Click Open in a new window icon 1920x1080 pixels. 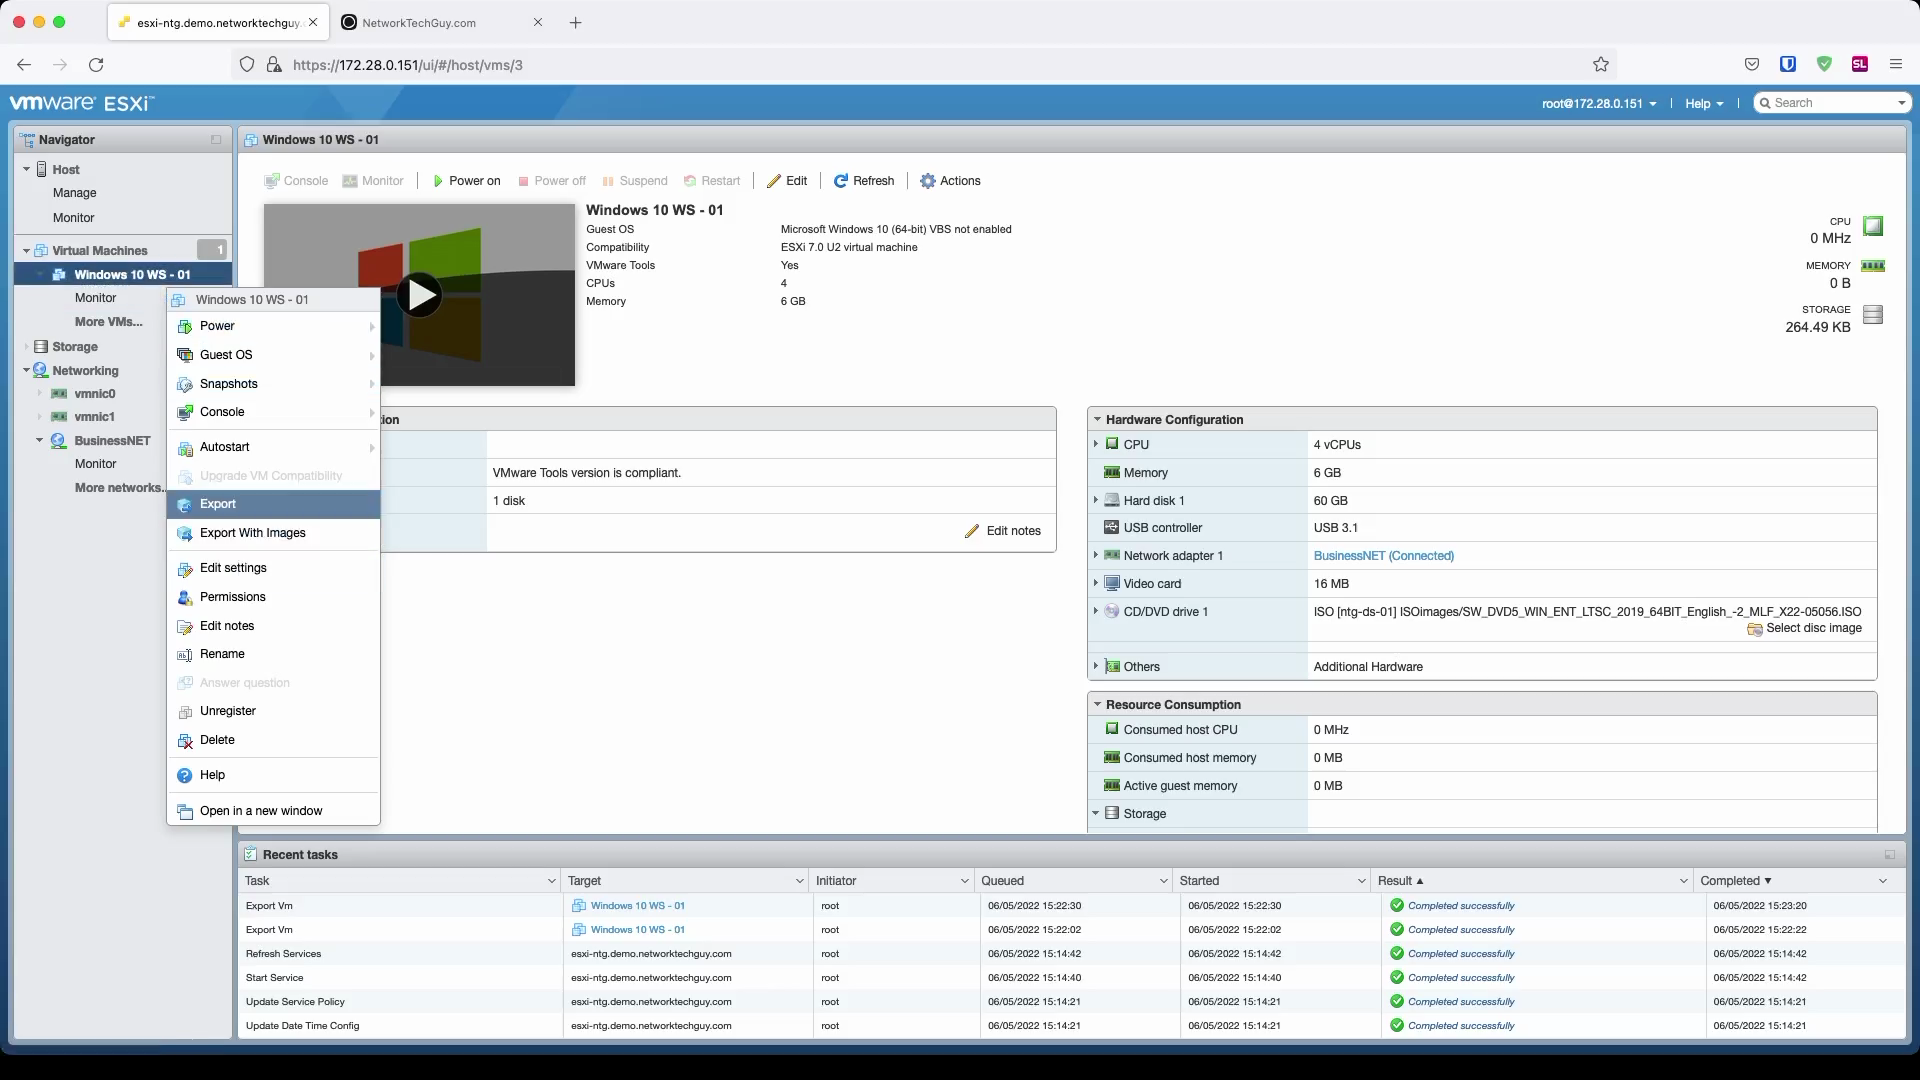pyautogui.click(x=185, y=812)
